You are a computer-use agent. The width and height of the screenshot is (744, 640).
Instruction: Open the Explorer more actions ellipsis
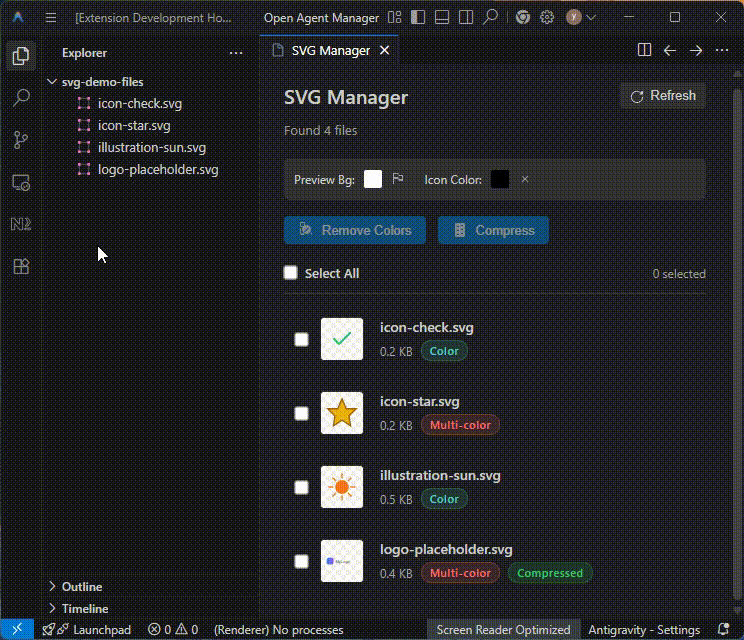(x=236, y=53)
